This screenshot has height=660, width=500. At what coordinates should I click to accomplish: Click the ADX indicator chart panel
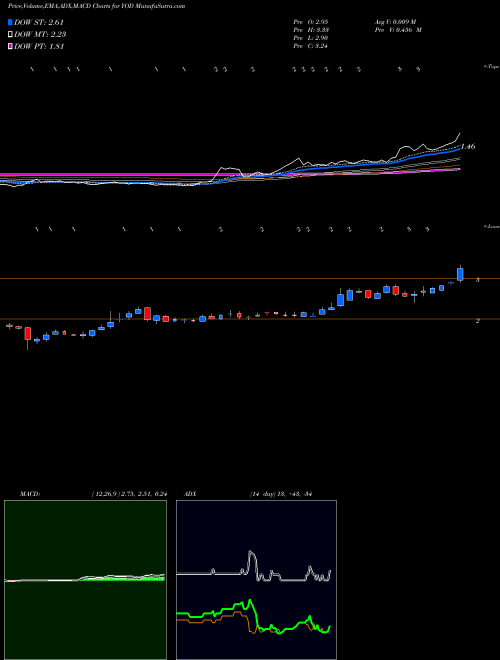[x=256, y=580]
